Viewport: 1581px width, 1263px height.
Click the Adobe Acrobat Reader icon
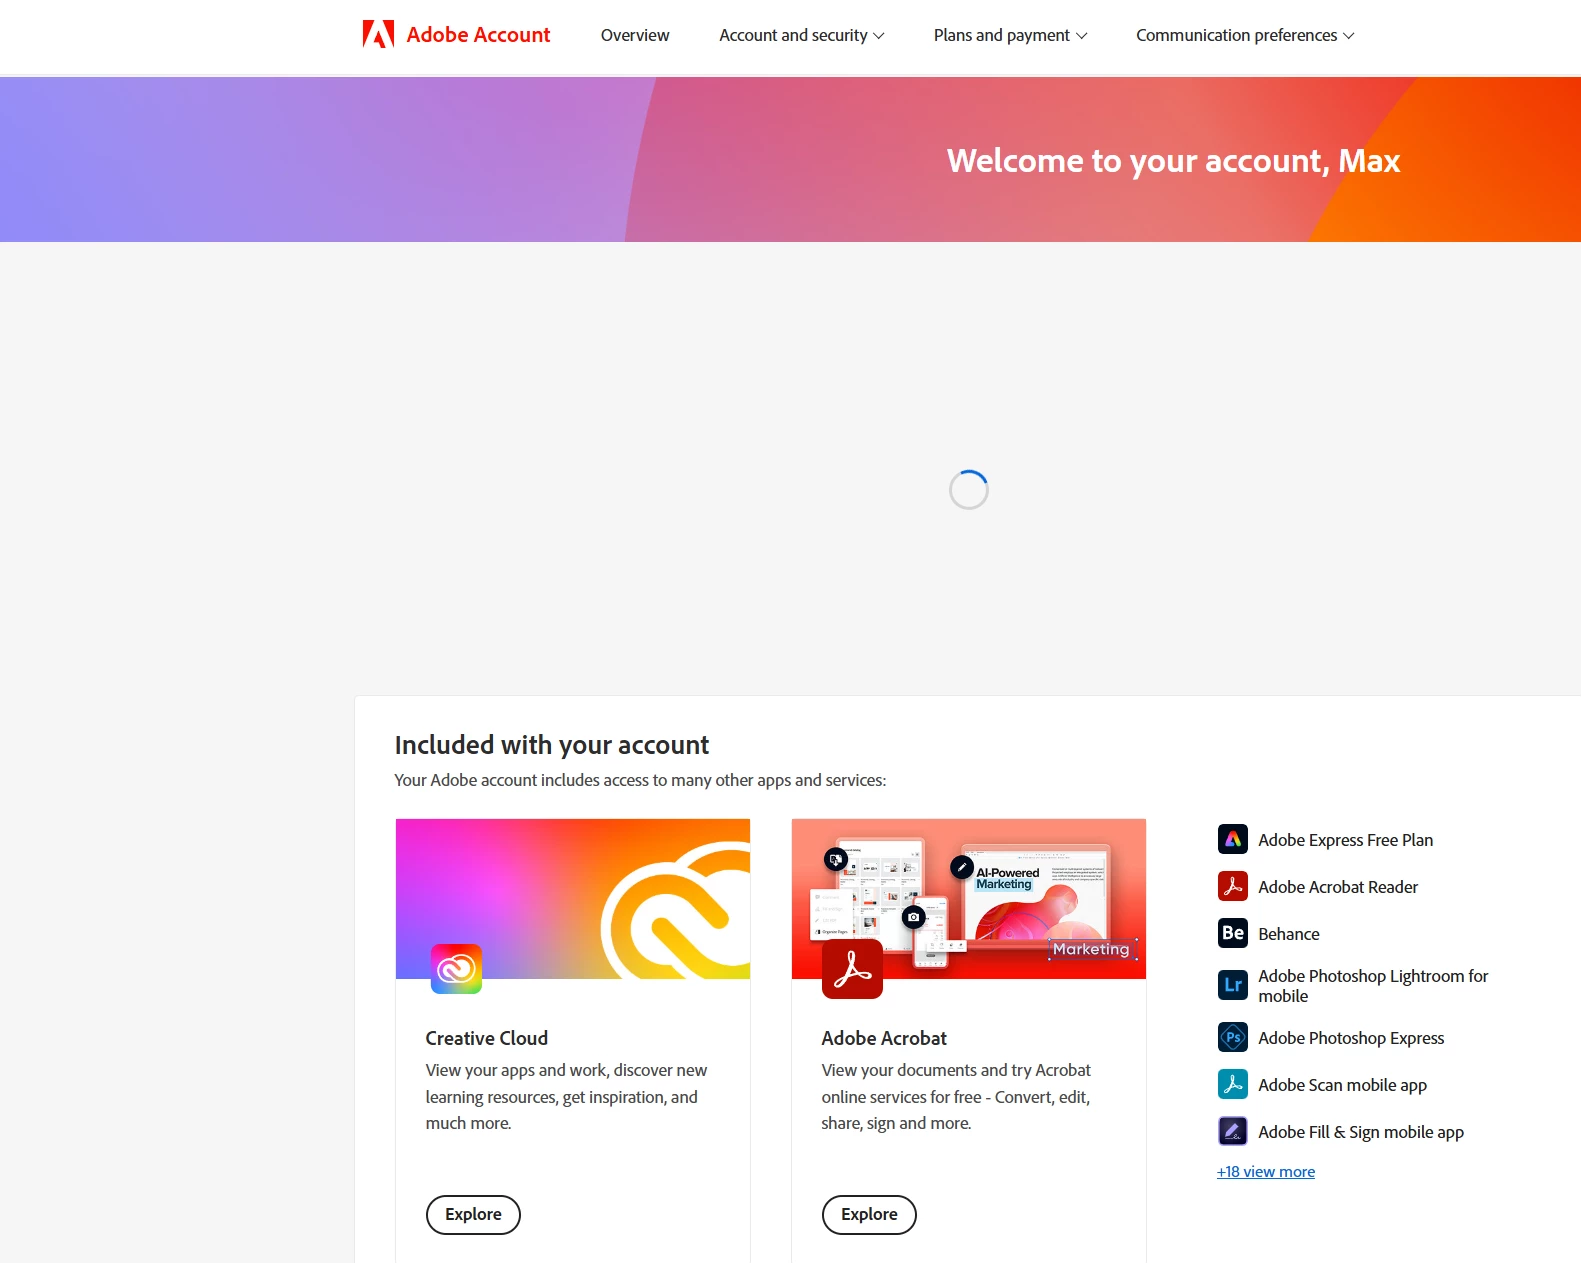(x=1232, y=886)
